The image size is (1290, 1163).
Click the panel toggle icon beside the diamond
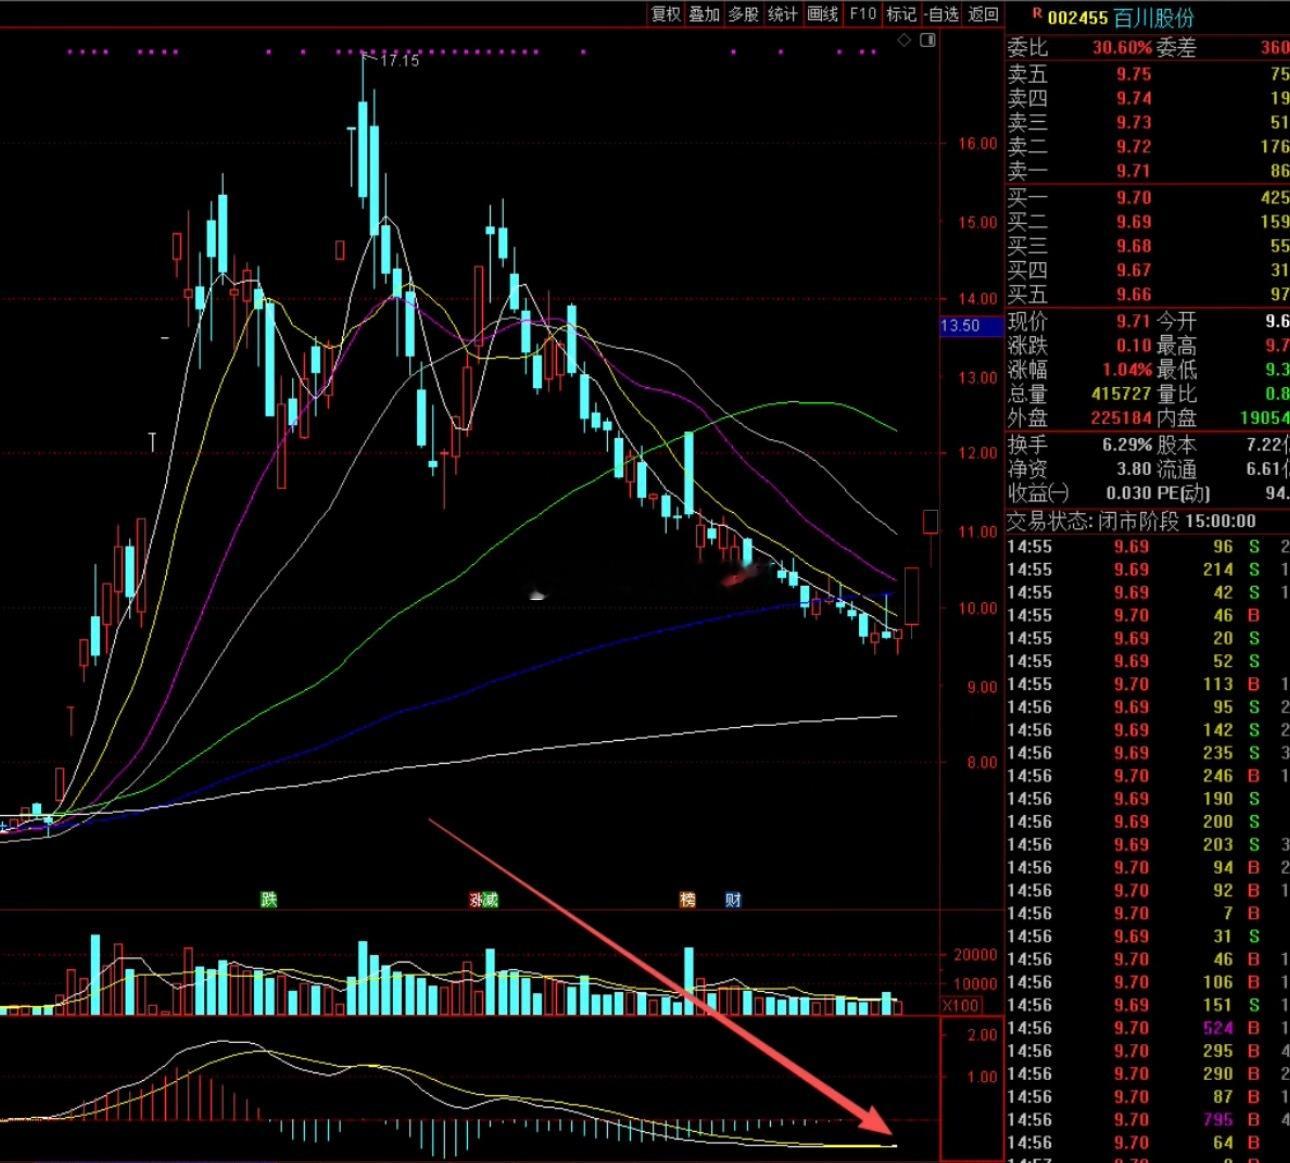[928, 40]
